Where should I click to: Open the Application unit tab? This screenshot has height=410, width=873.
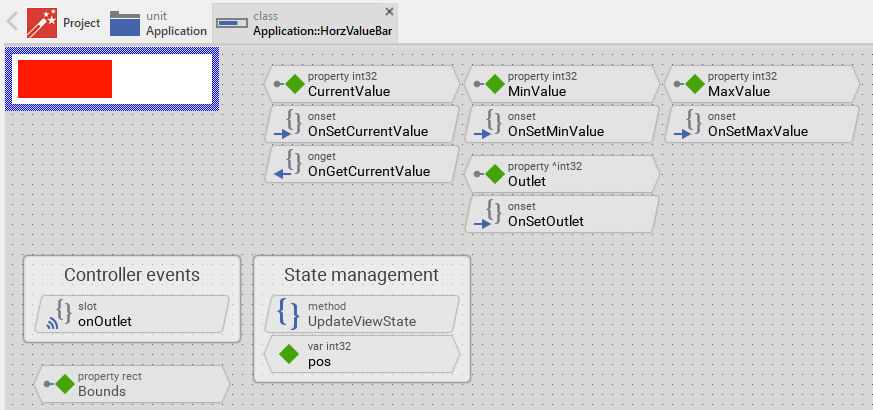pos(158,23)
